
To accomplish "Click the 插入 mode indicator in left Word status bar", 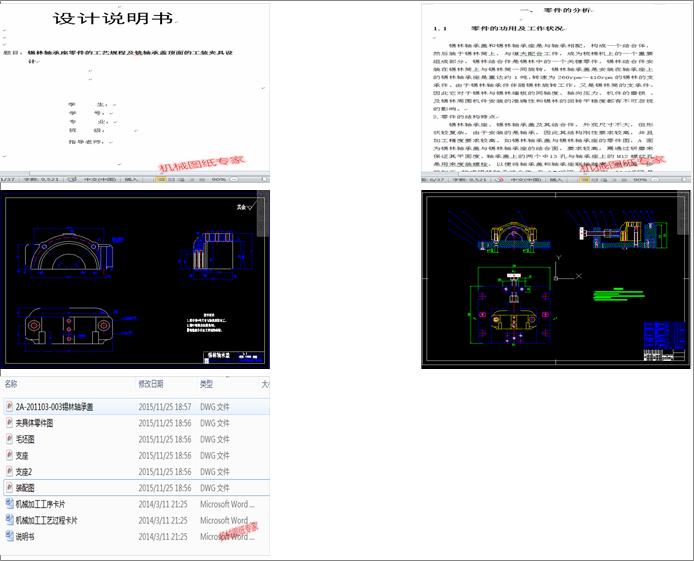I will [131, 179].
